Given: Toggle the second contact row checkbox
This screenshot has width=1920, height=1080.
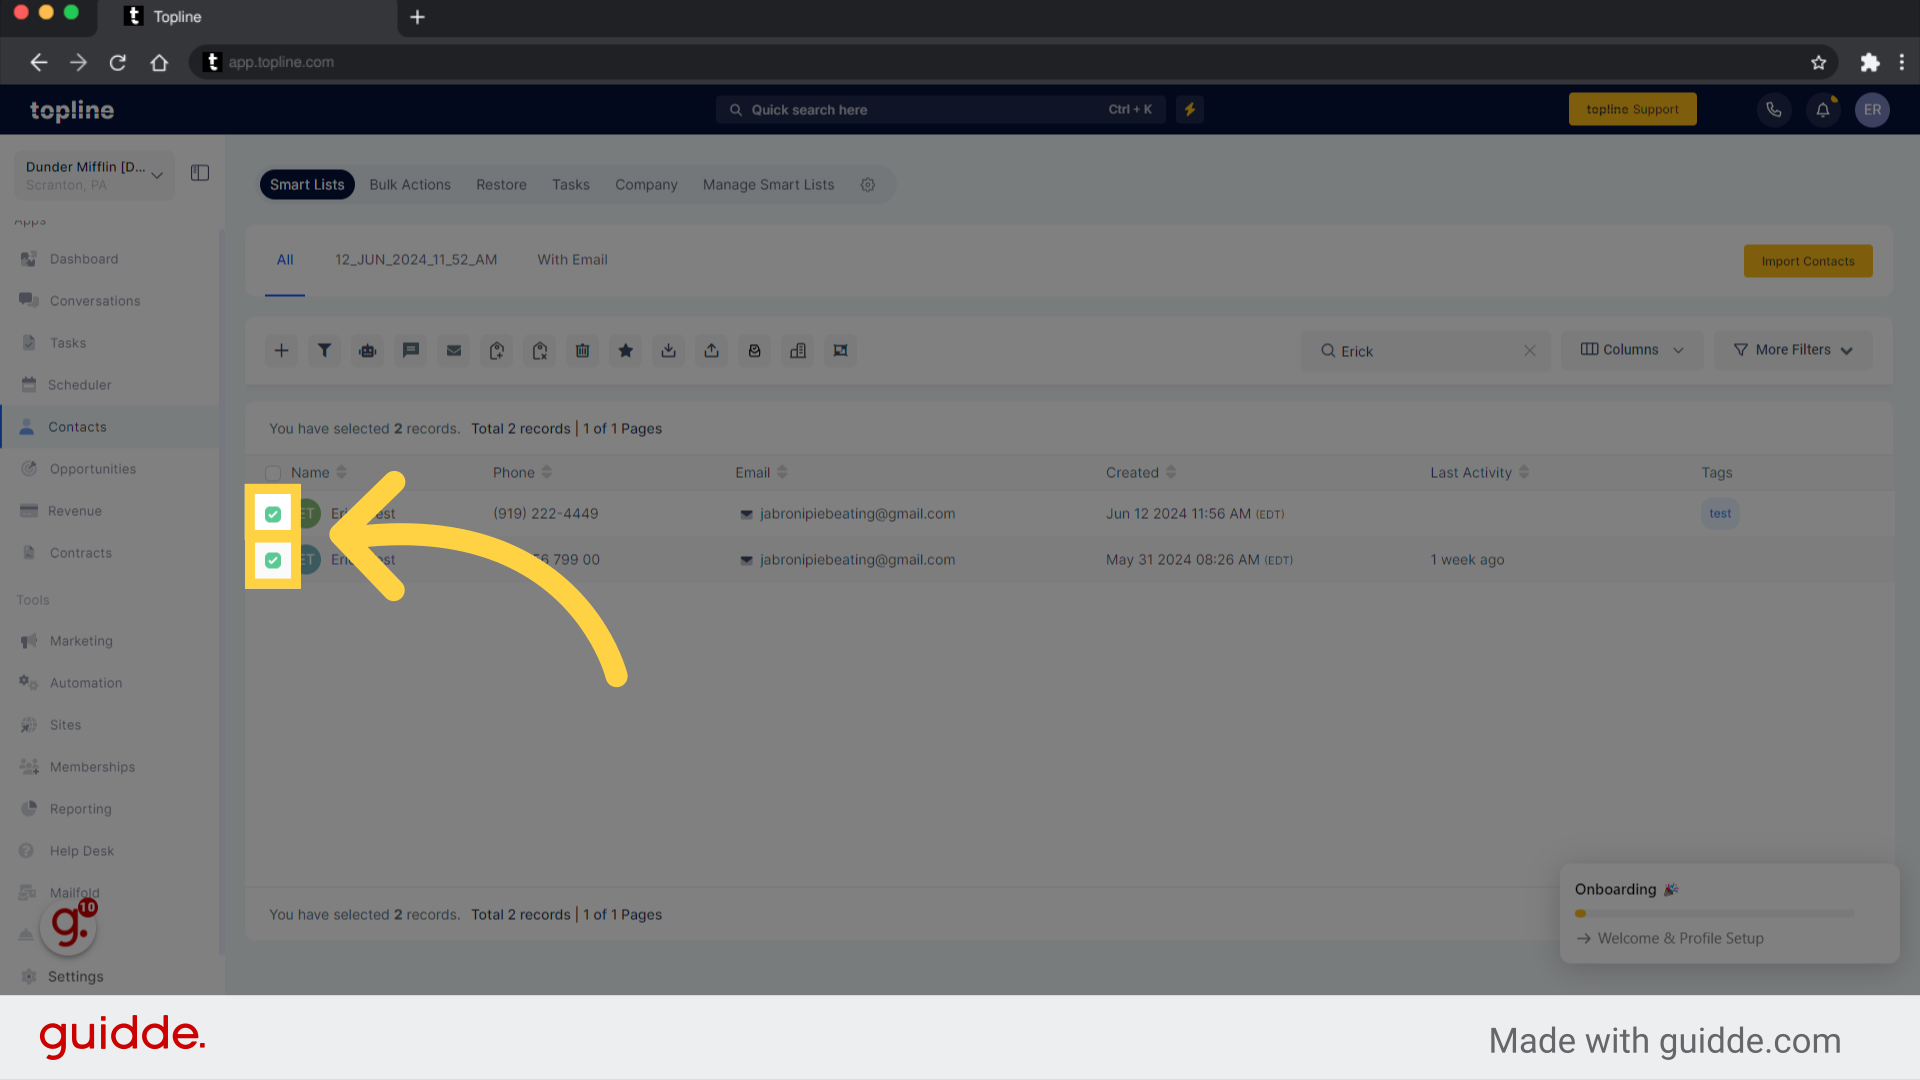Looking at the screenshot, I should [x=273, y=559].
